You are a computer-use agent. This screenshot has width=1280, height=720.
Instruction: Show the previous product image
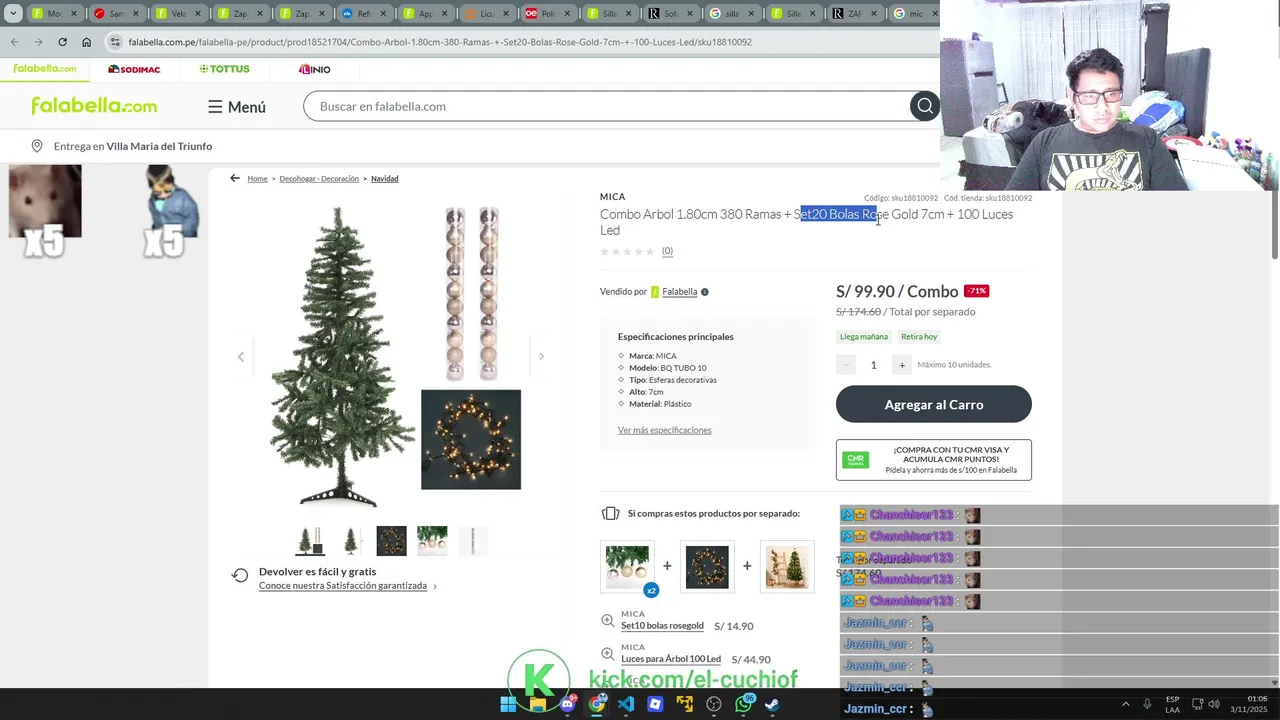pos(240,357)
